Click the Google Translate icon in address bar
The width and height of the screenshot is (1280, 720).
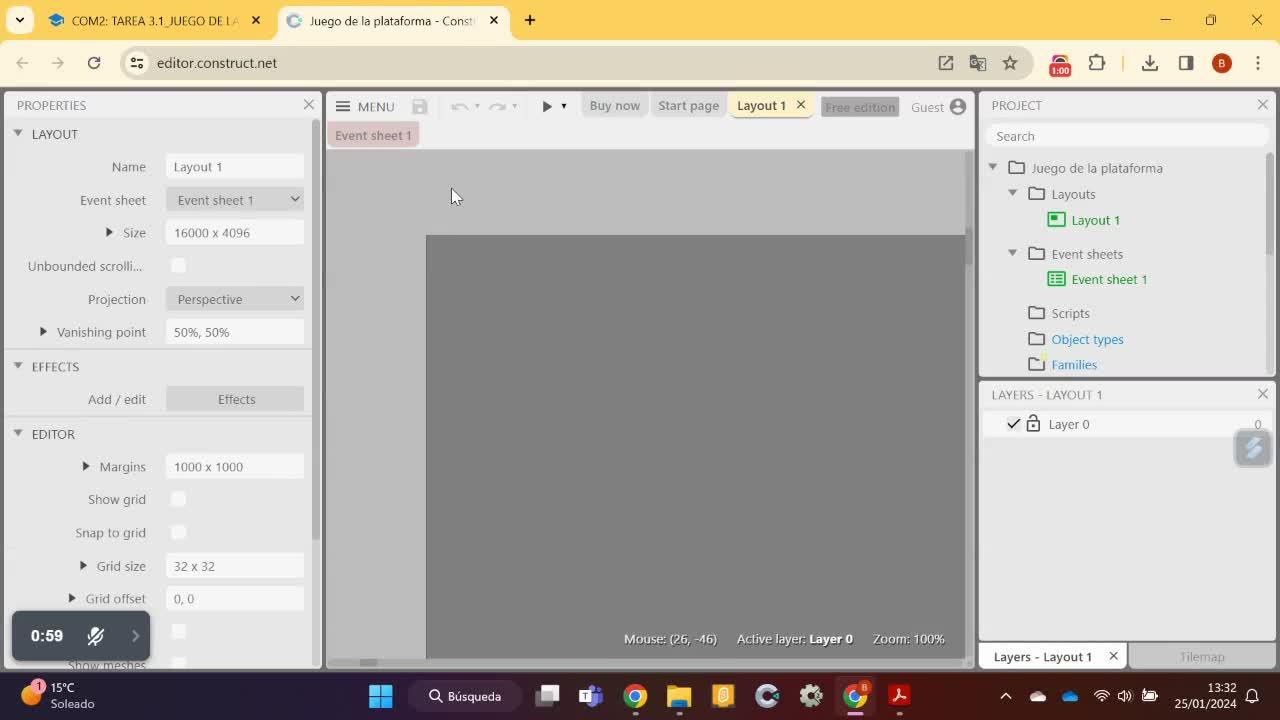click(978, 63)
